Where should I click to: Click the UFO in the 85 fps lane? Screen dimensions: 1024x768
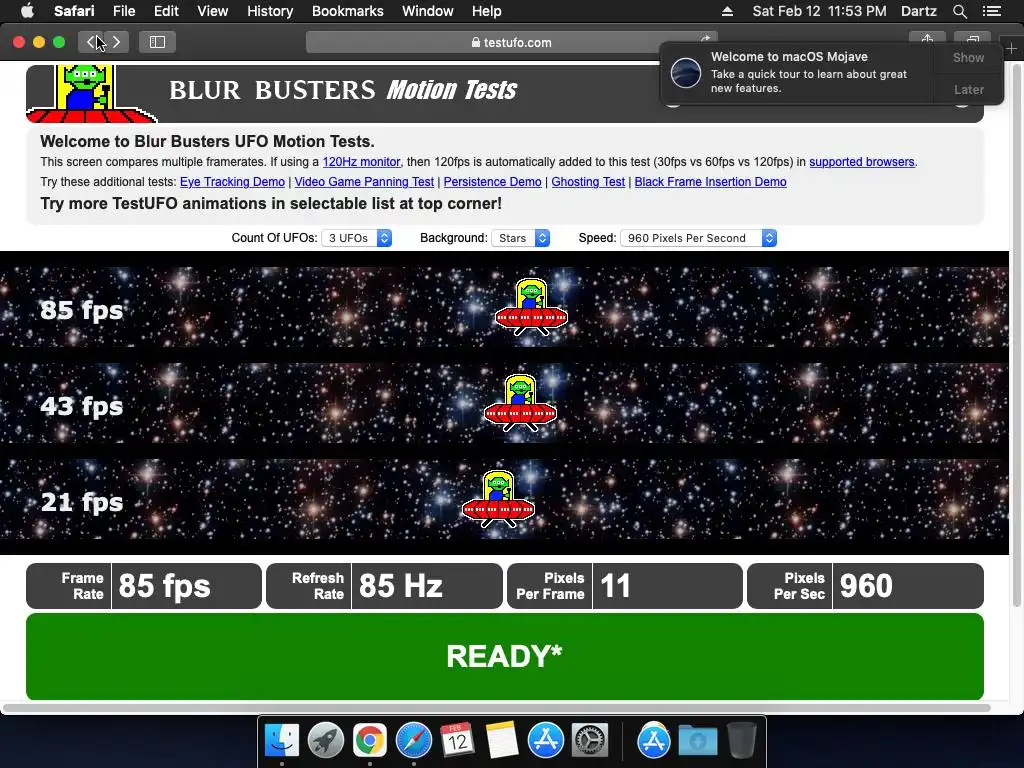coord(531,308)
